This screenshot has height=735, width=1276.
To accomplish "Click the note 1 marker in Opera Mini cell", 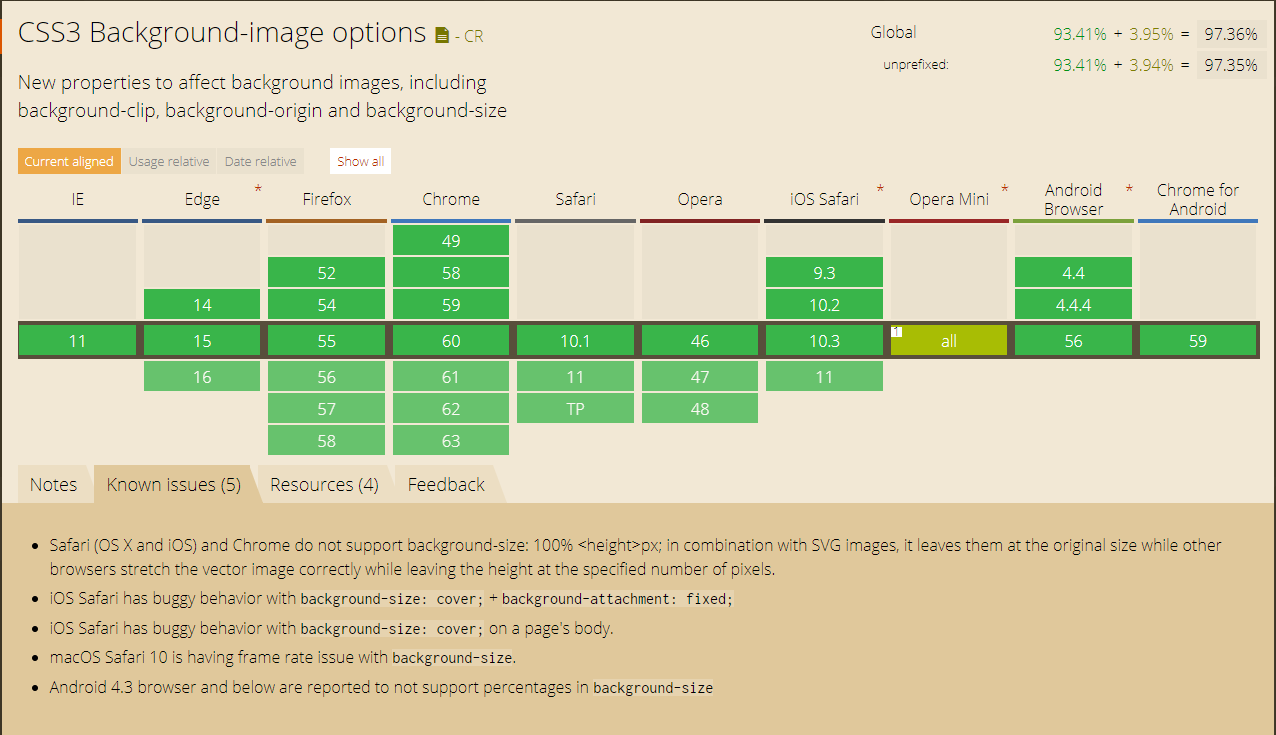I will pos(897,331).
